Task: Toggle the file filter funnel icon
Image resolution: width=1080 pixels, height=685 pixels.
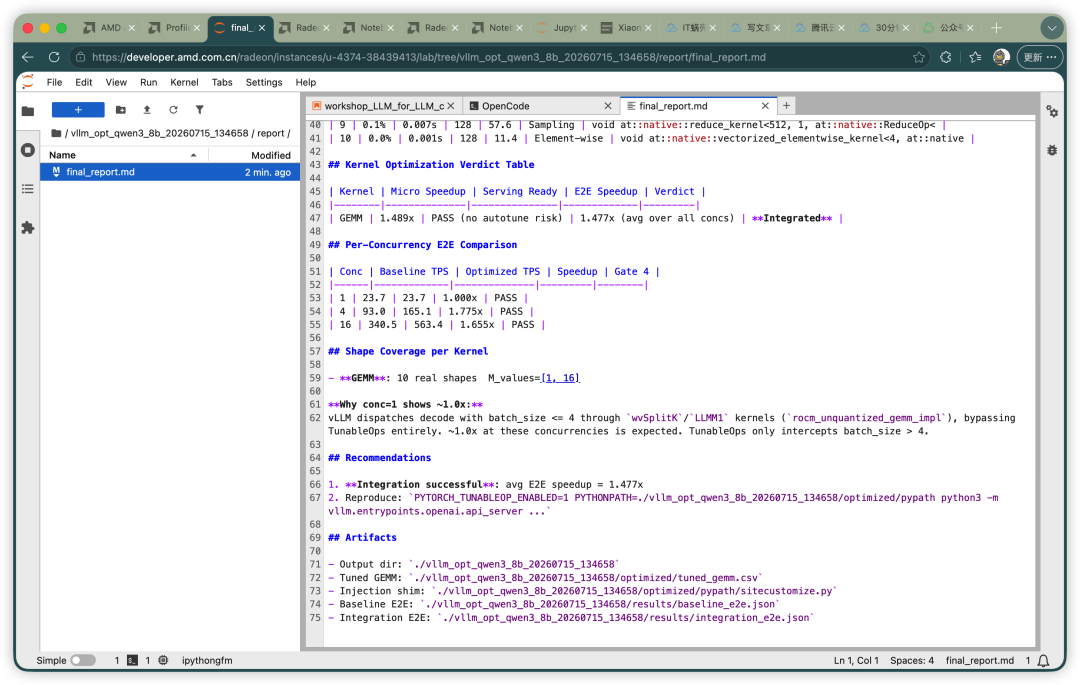Action: point(199,109)
